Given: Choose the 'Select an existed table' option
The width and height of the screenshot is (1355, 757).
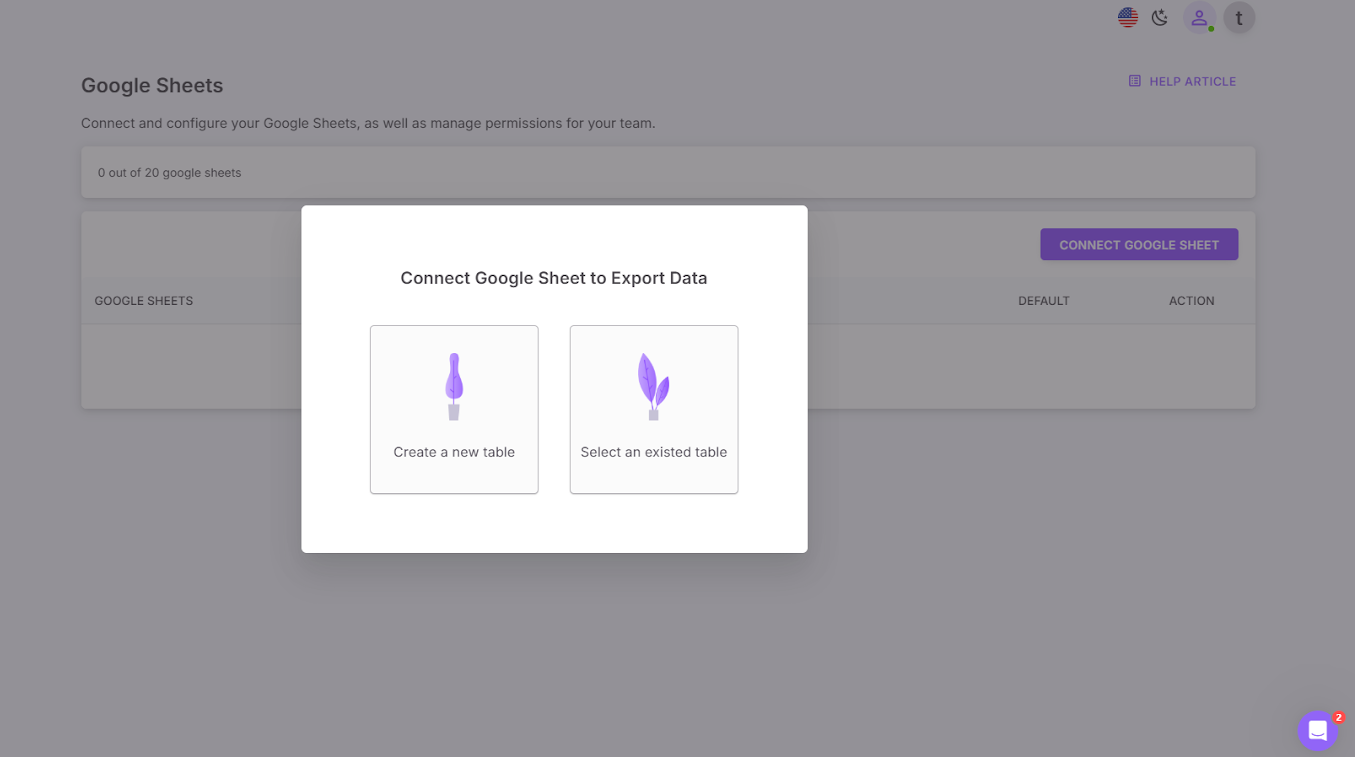Looking at the screenshot, I should (x=653, y=409).
